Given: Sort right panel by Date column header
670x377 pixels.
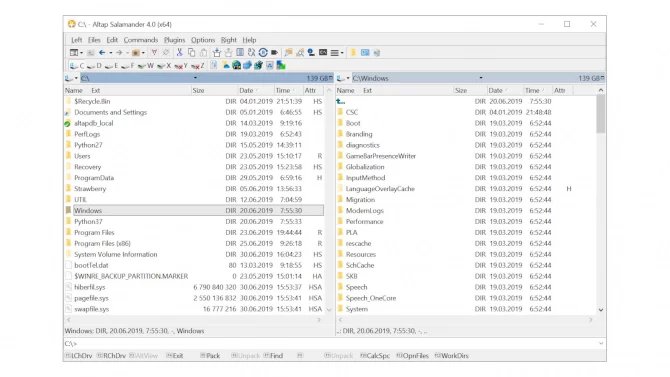Looking at the screenshot, I should [505, 91].
